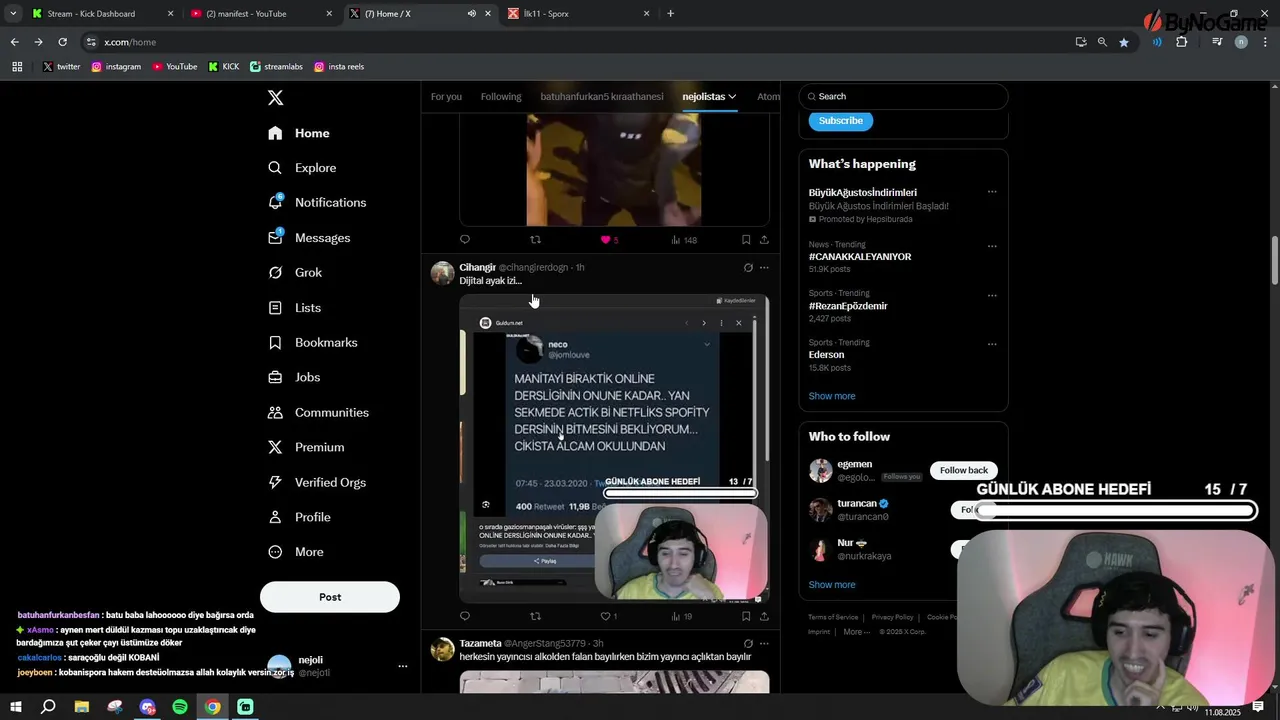The height and width of the screenshot is (720, 1280).
Task: Like Cihangir's Dijital ayak izi tweet
Action: point(608,616)
